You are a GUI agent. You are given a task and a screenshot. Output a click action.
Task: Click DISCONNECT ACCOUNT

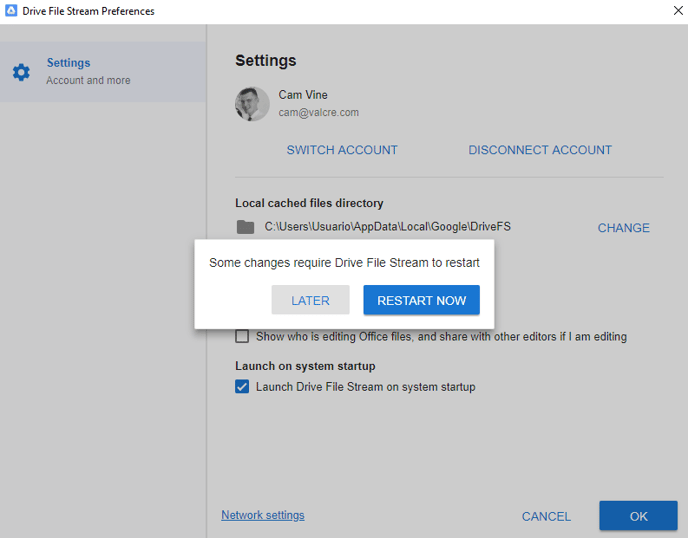(540, 150)
